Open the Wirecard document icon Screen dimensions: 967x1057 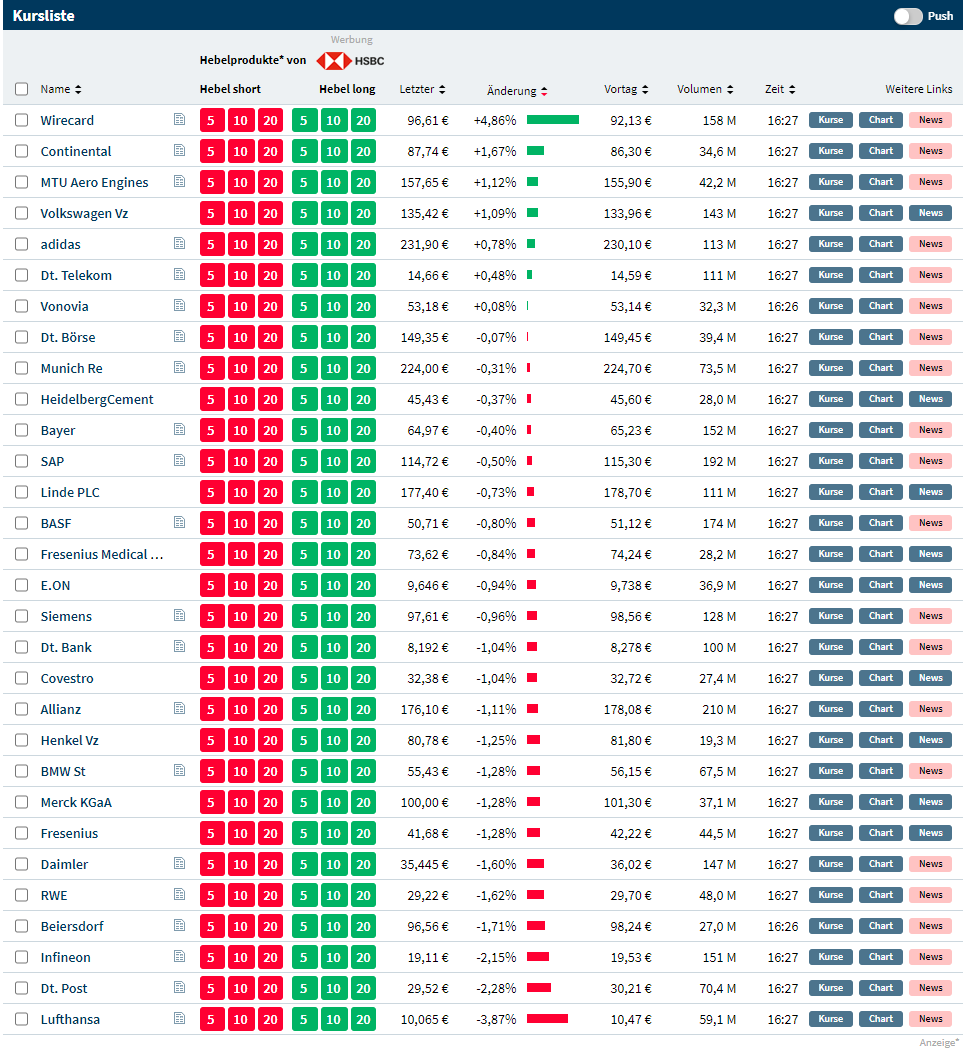(179, 119)
